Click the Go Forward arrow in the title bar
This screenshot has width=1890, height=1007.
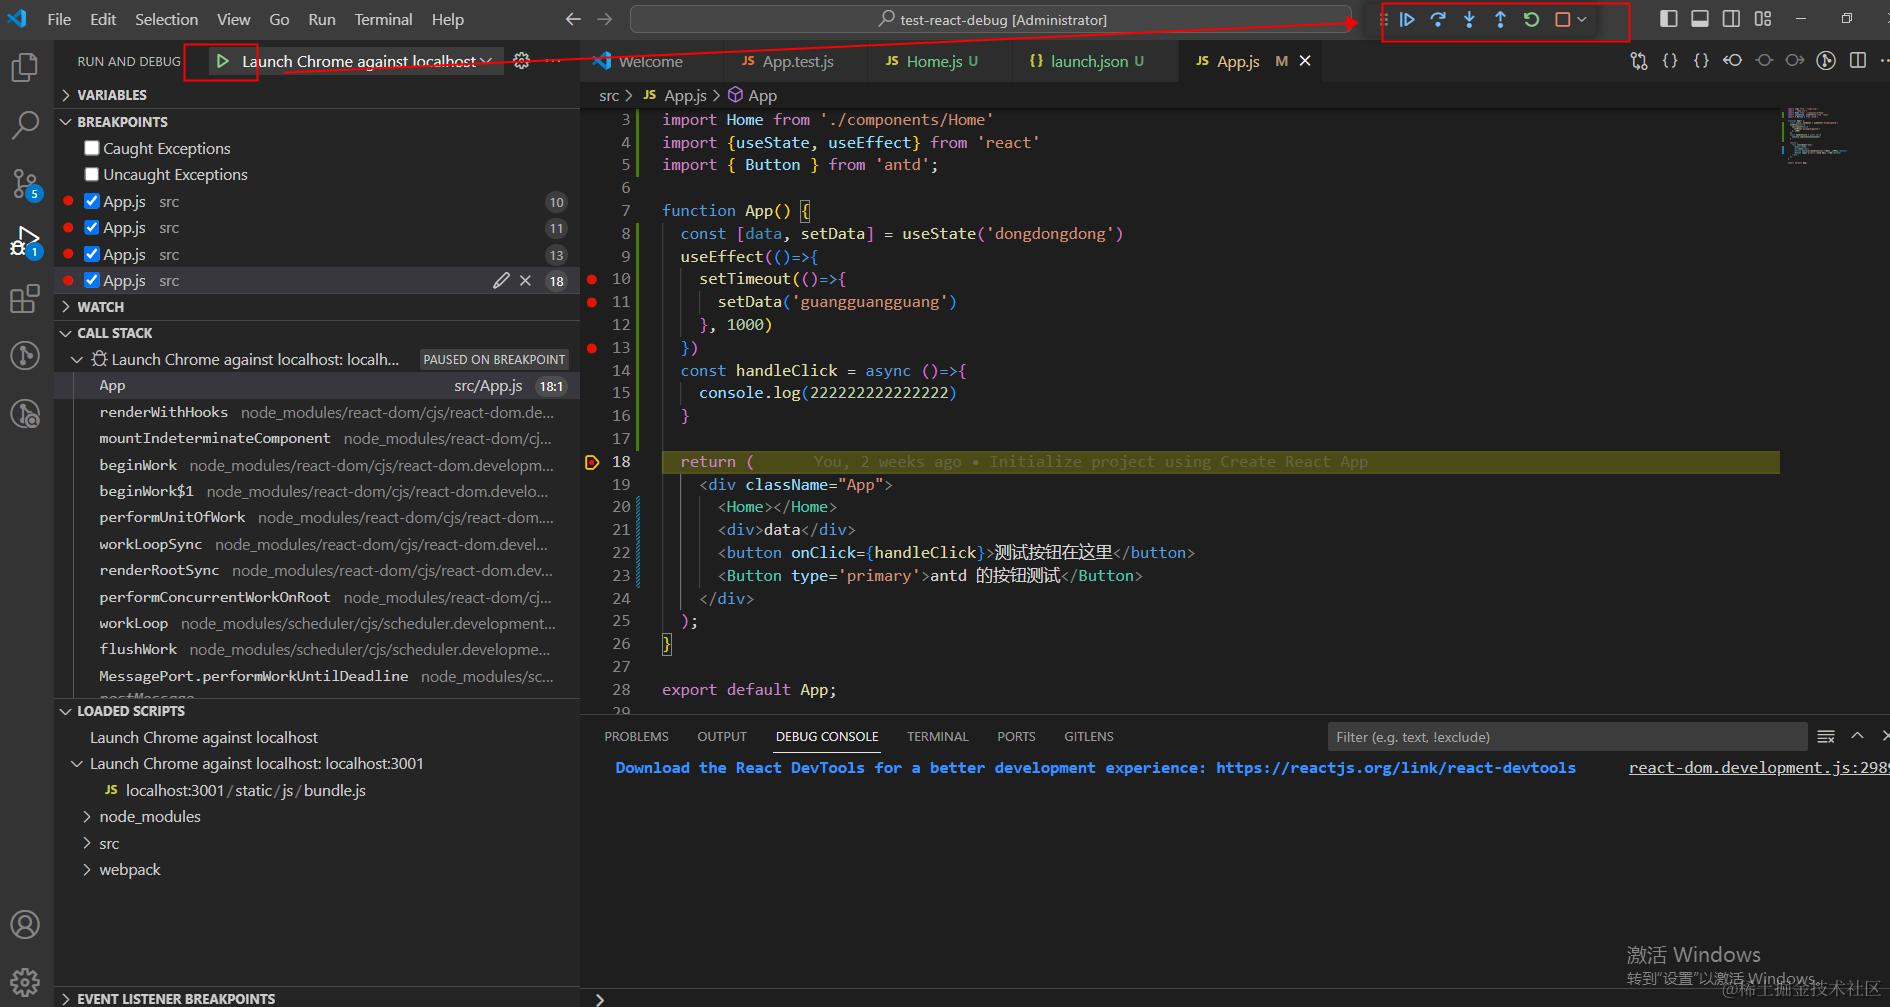604,19
